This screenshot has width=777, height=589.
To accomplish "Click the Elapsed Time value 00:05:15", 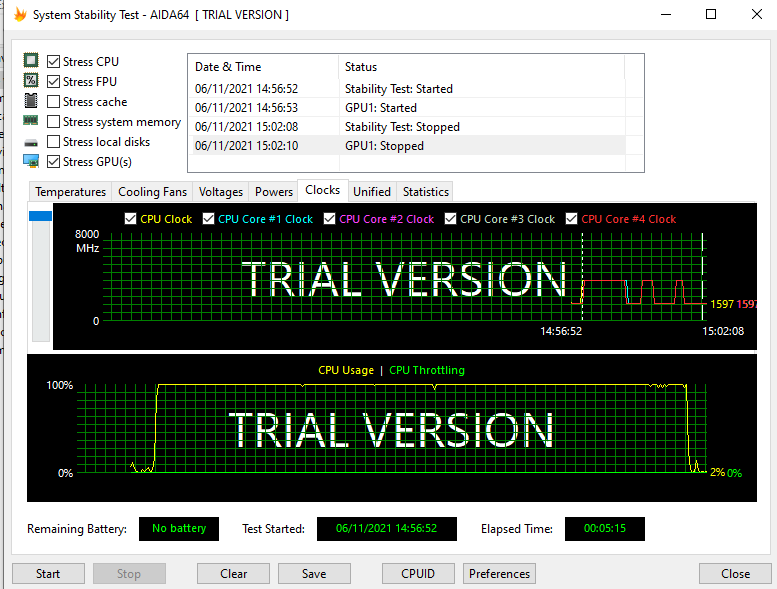I will 605,529.
